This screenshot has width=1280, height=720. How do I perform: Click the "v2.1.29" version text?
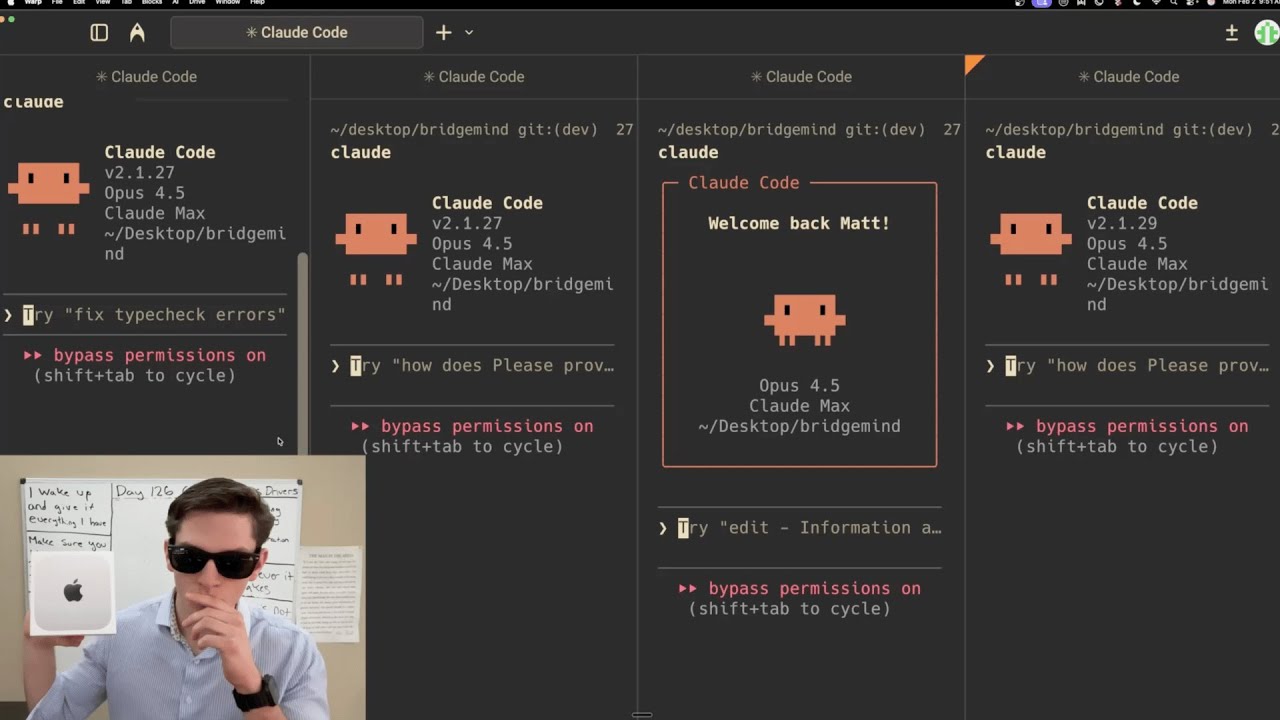point(1122,223)
